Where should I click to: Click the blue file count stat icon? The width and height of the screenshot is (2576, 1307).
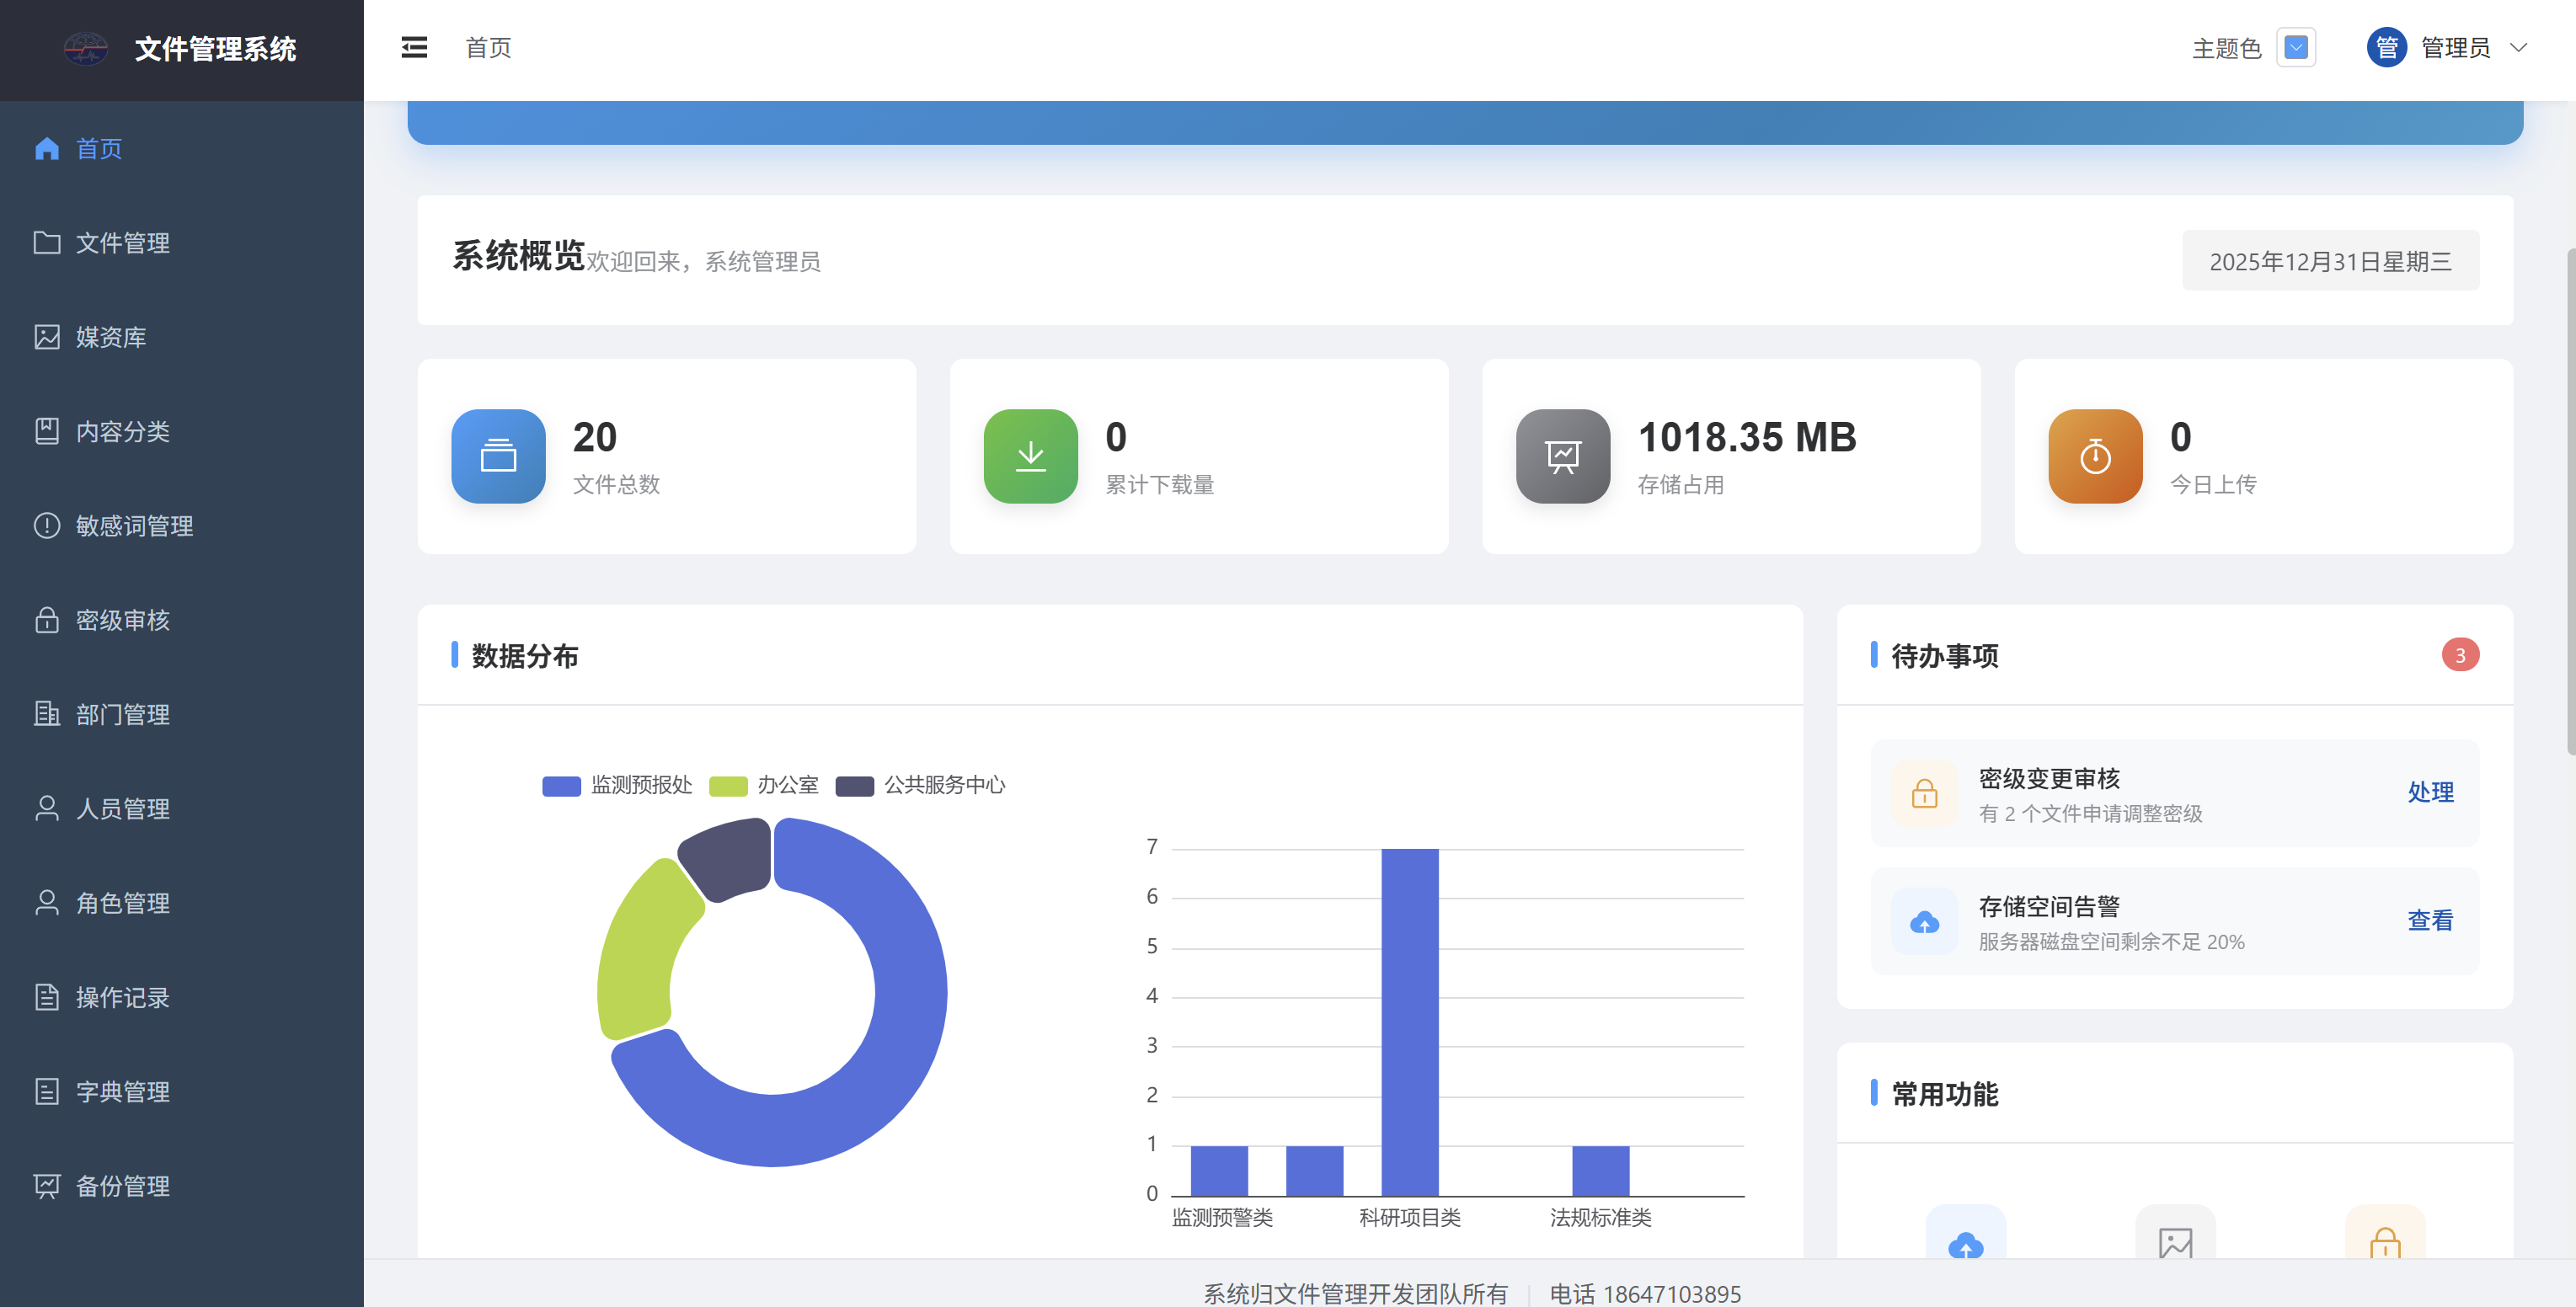point(498,456)
